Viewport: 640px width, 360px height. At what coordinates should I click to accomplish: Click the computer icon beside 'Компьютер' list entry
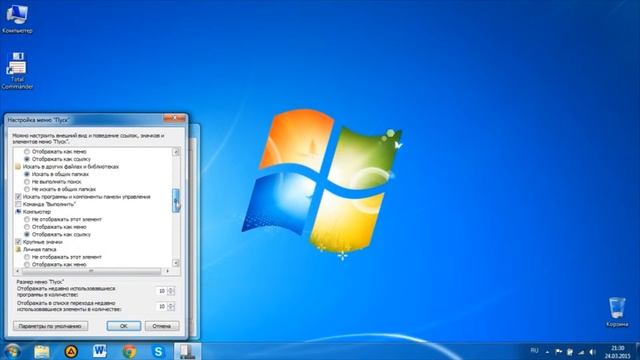pyautogui.click(x=18, y=211)
